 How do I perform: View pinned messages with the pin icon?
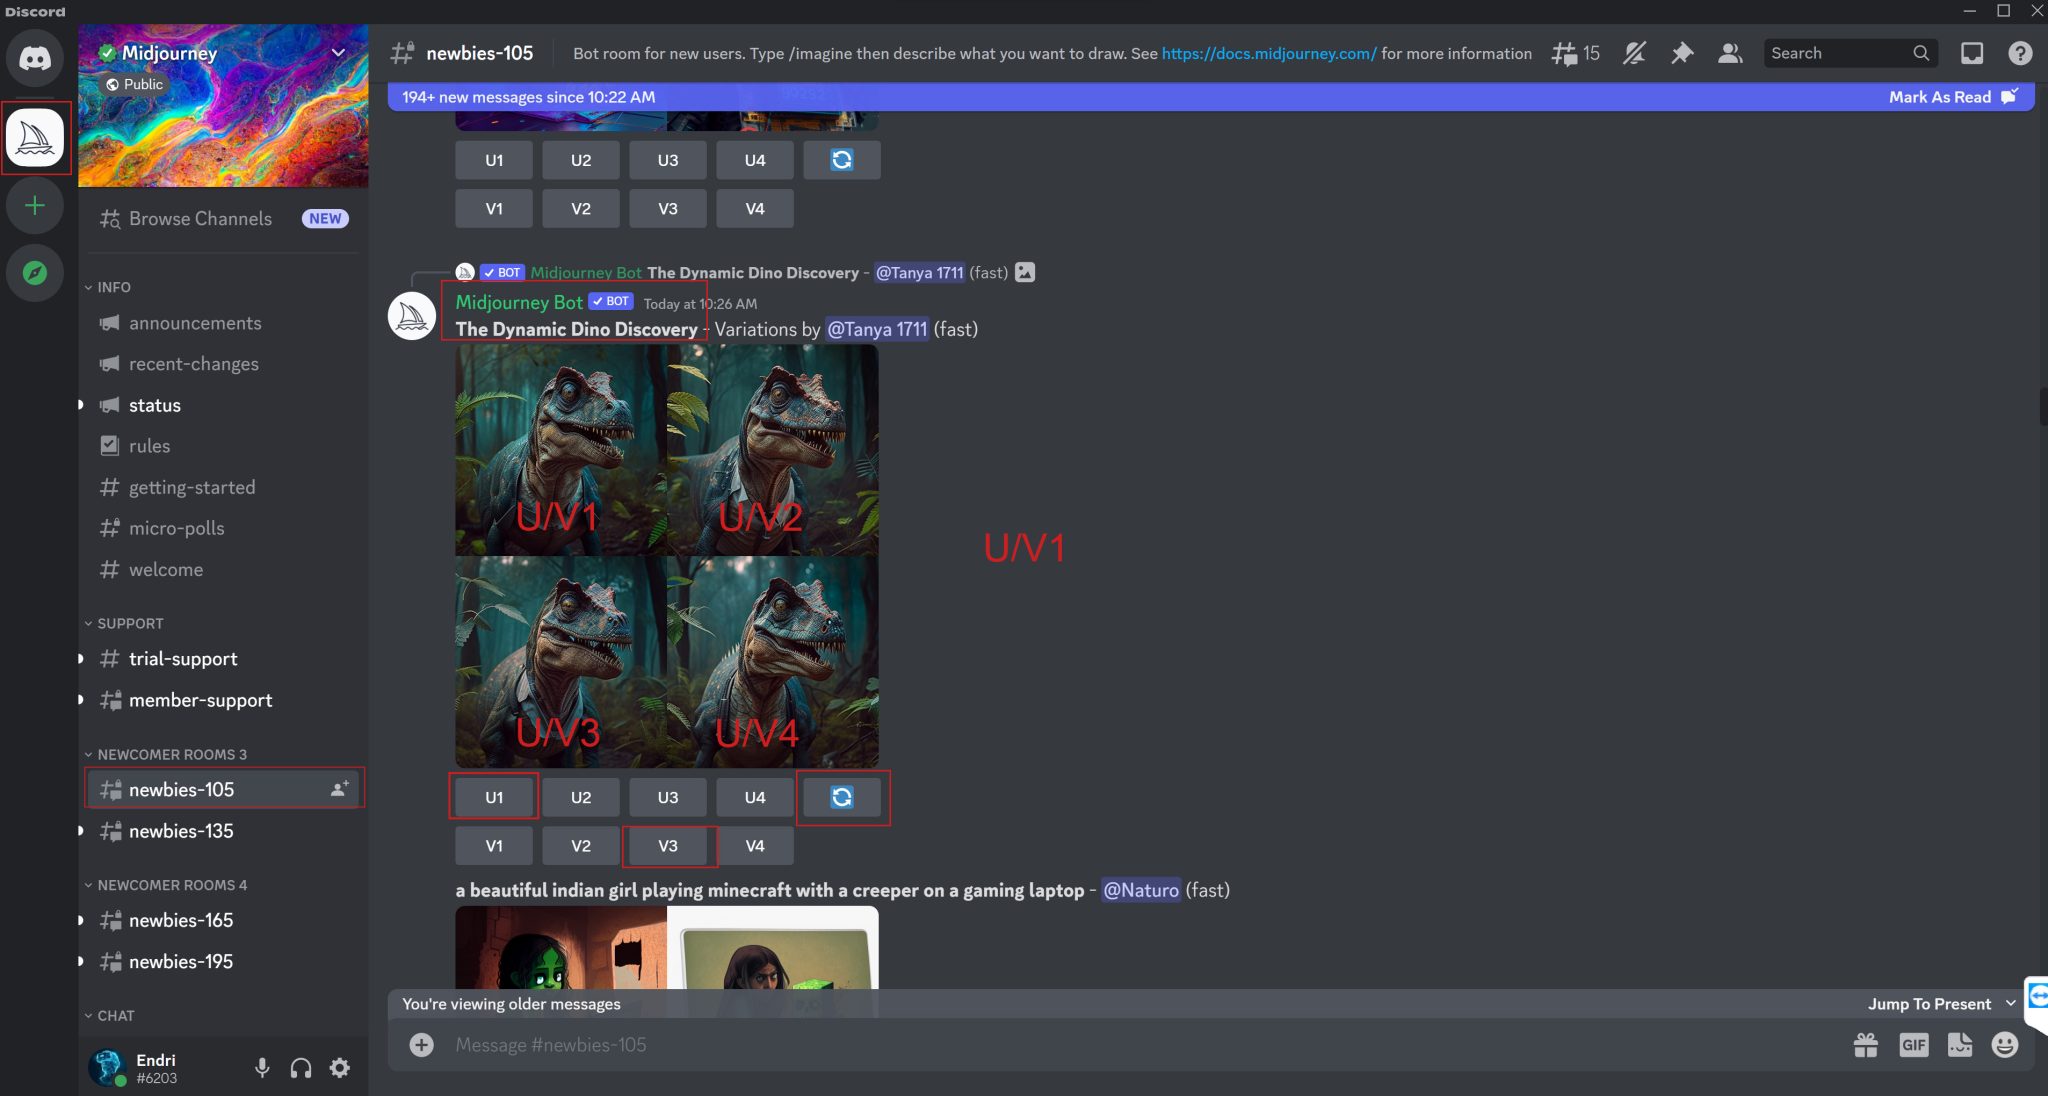1682,53
